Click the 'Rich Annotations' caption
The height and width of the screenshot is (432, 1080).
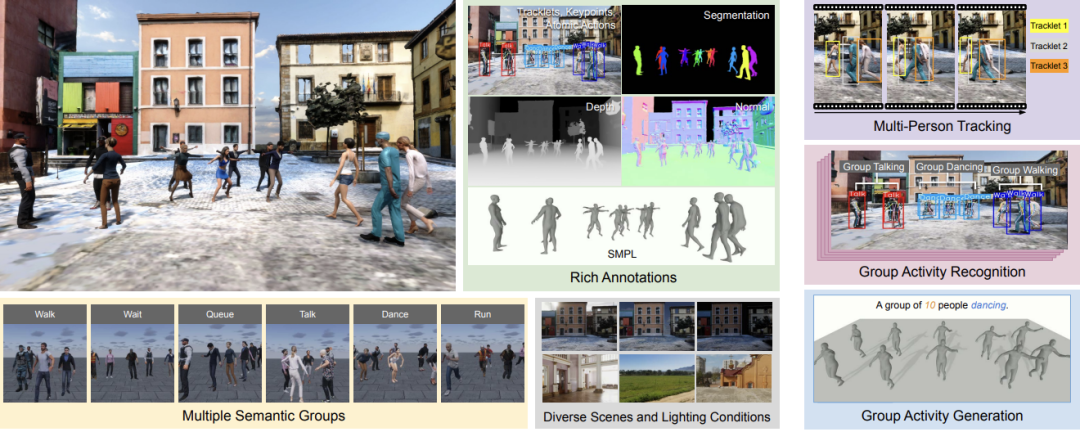(623, 278)
